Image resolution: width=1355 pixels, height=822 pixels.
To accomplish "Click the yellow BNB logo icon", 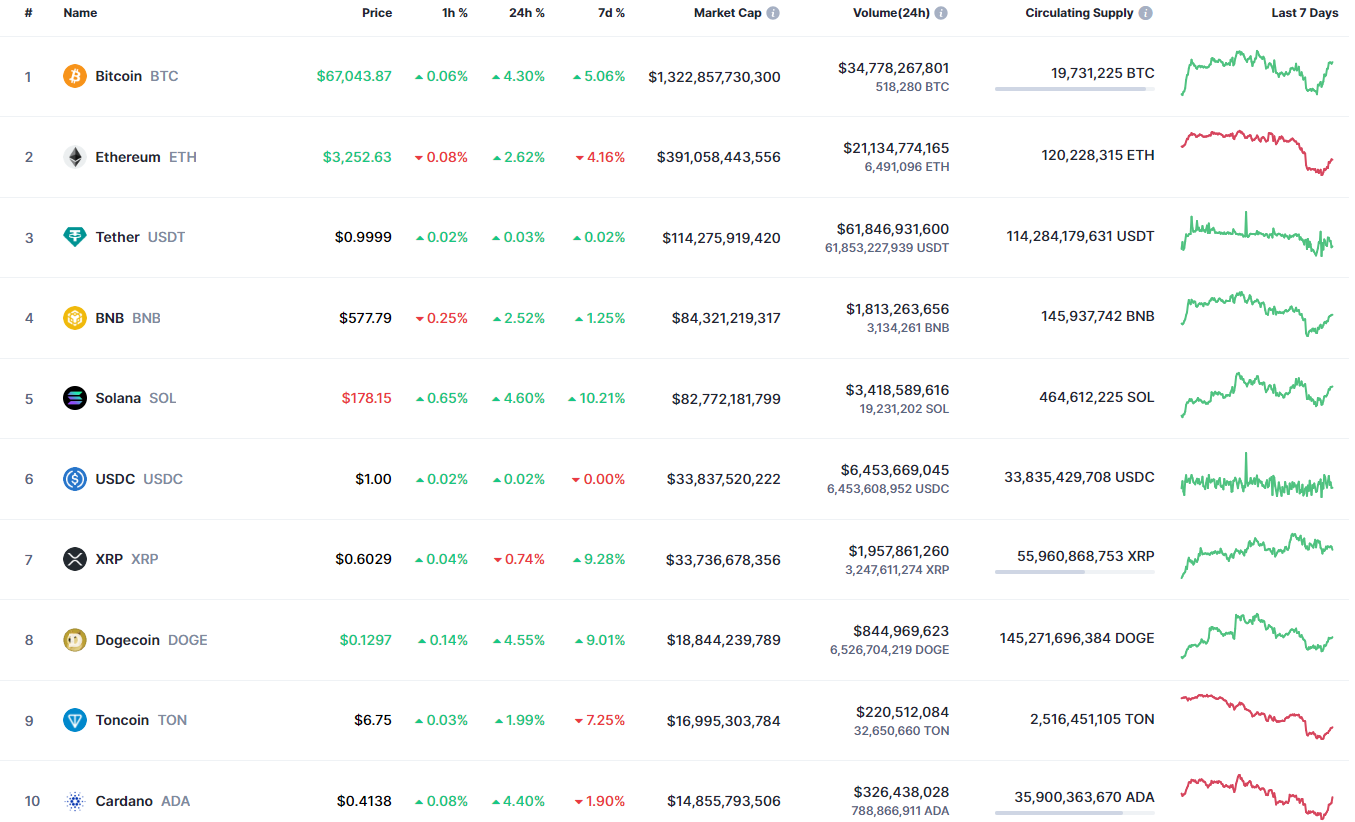I will pyautogui.click(x=75, y=318).
